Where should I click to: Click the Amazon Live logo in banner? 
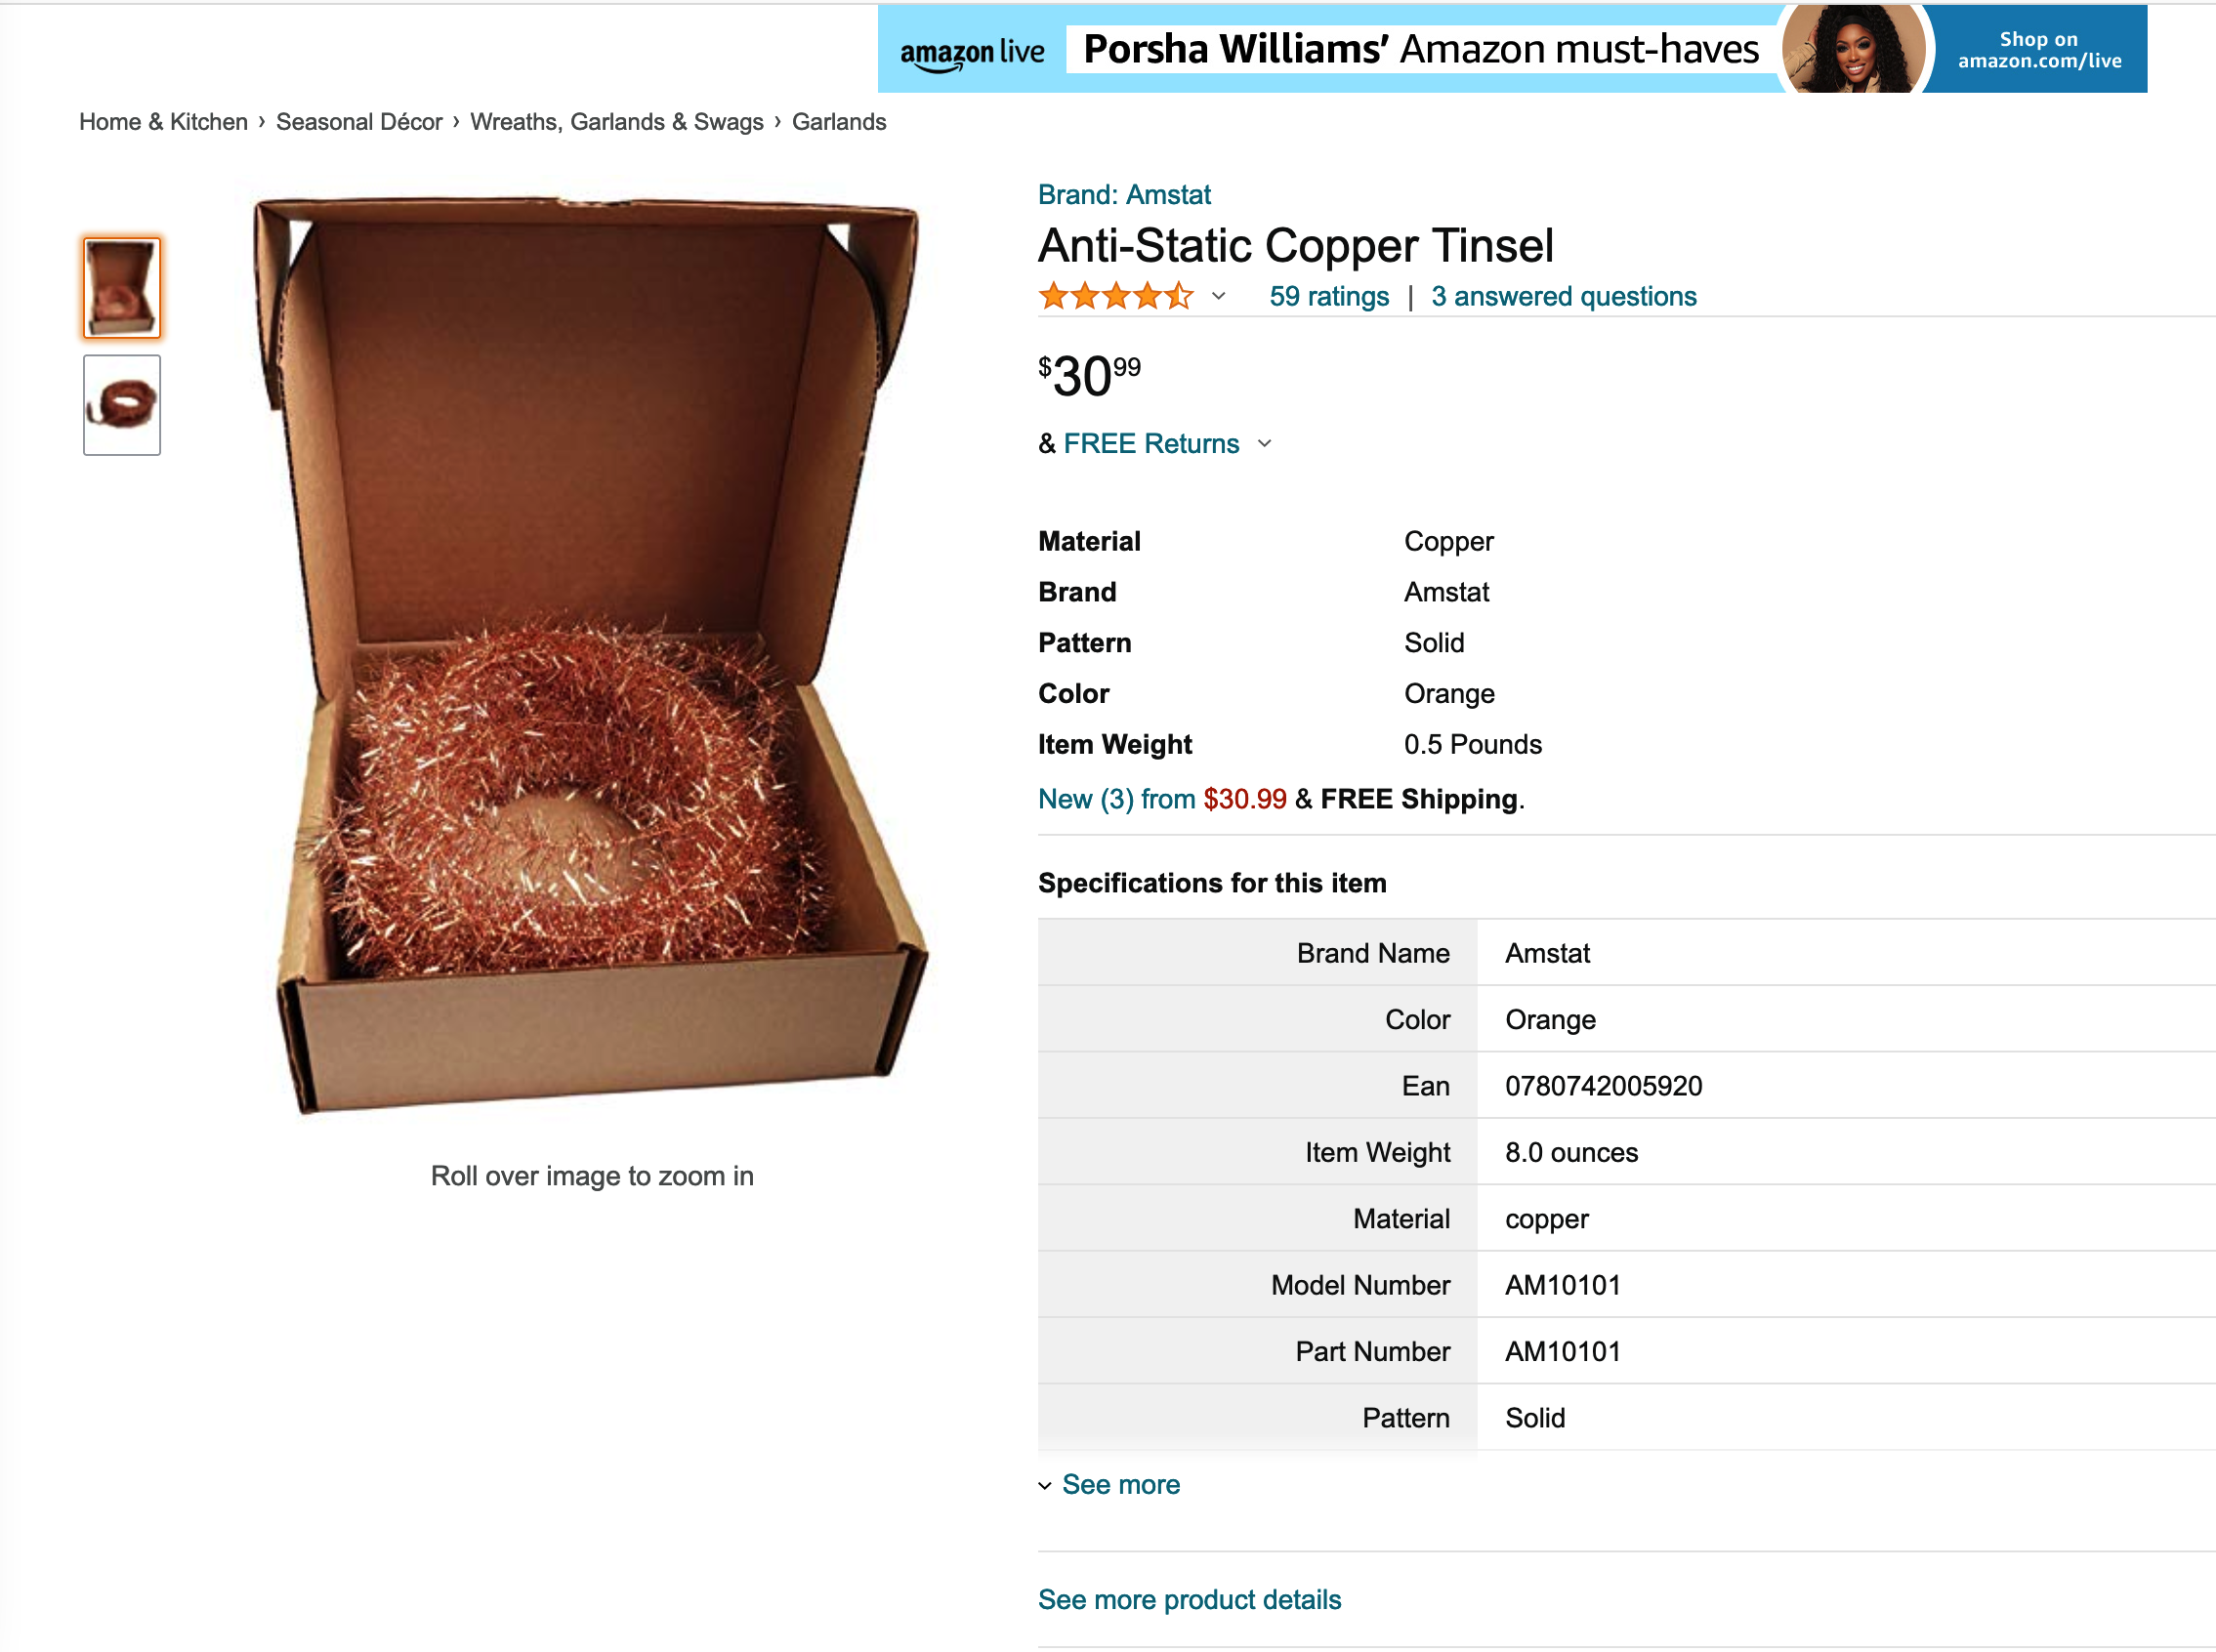point(972,51)
